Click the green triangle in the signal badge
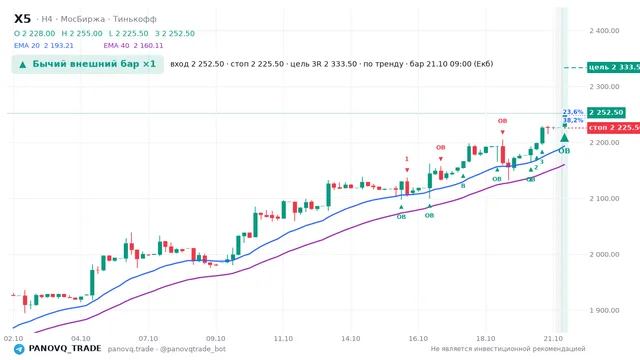Screen dimensions: 640x360 [23, 64]
